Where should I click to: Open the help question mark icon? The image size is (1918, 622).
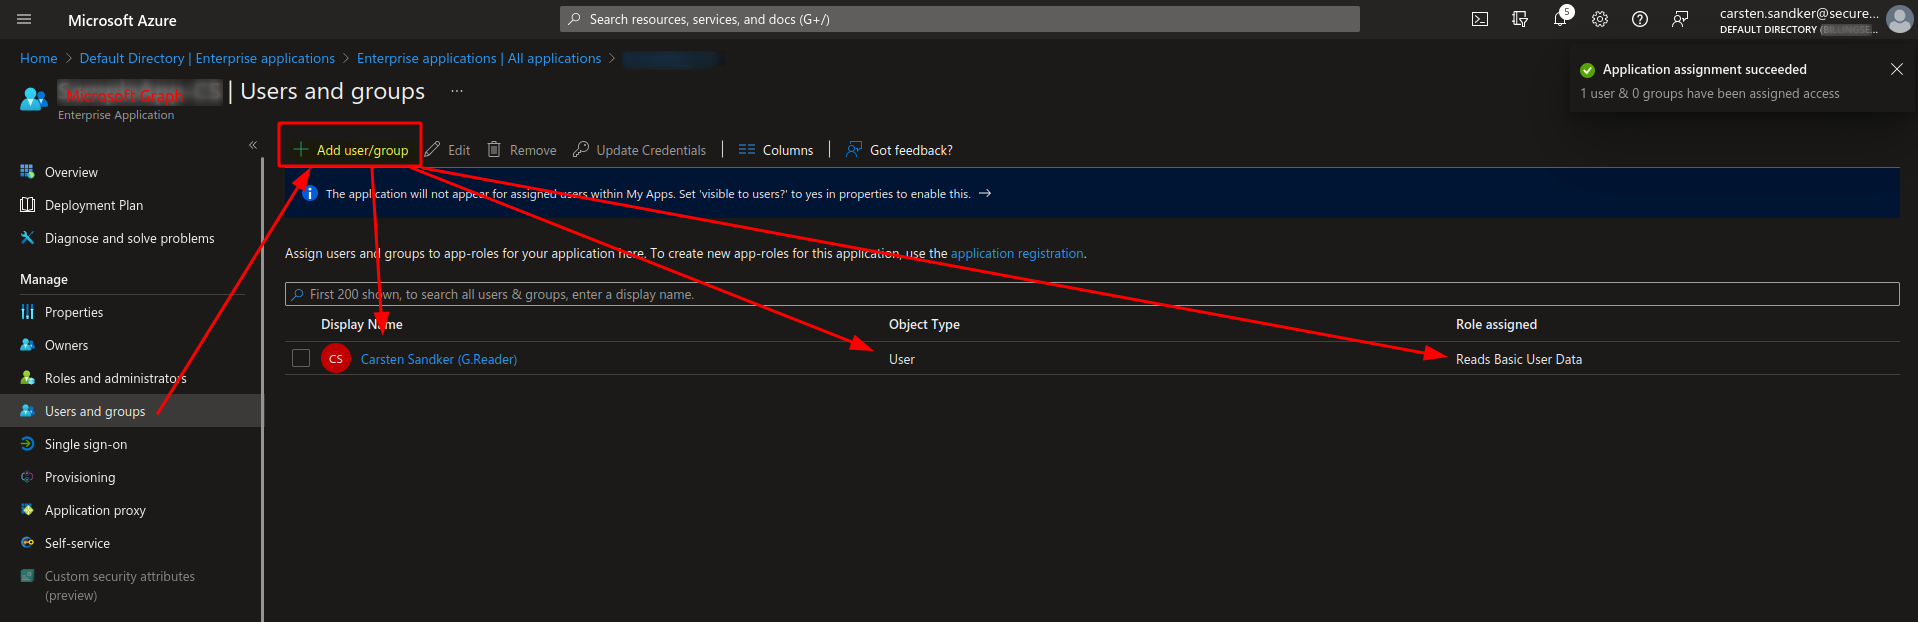tap(1640, 19)
